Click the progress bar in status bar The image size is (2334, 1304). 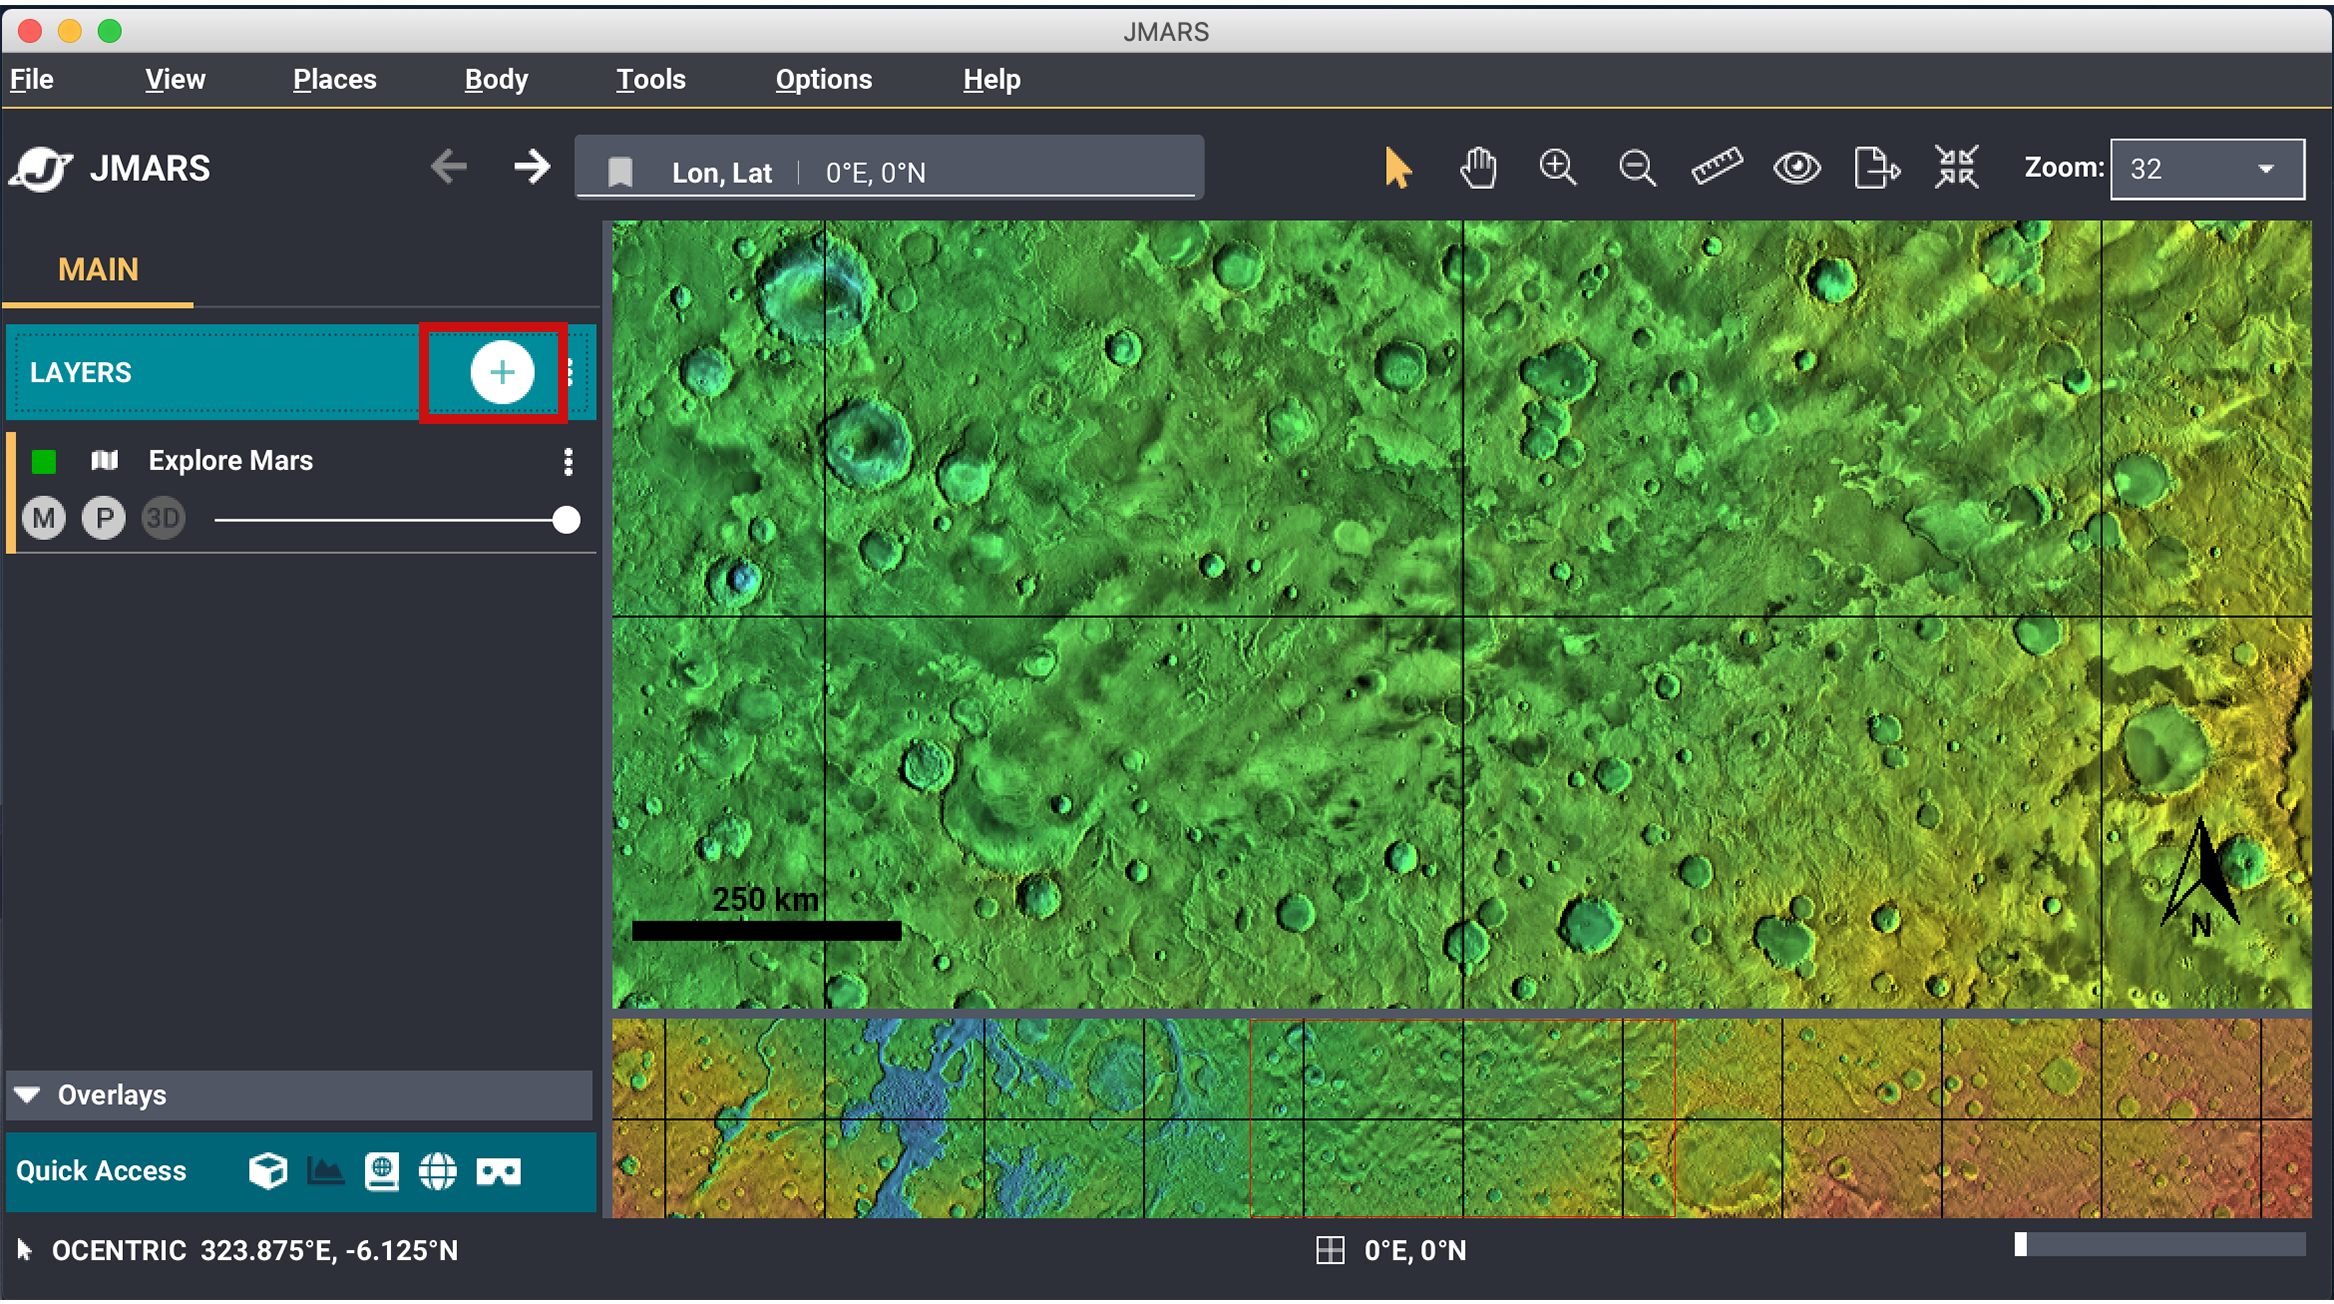[2160, 1244]
